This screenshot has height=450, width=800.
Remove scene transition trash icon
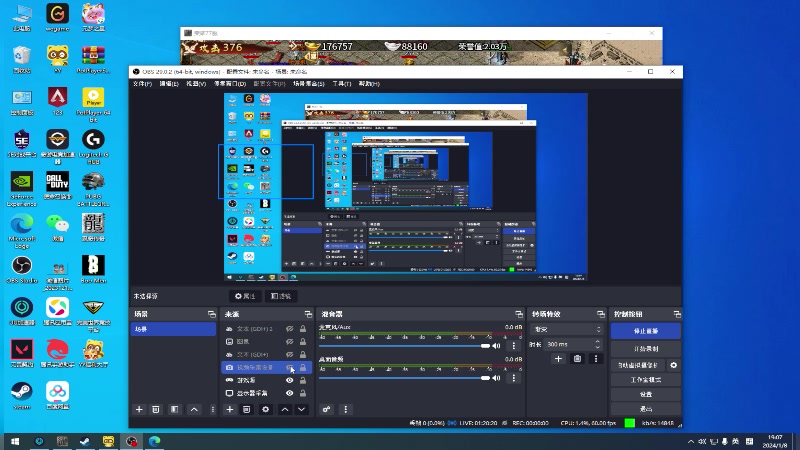click(x=577, y=359)
